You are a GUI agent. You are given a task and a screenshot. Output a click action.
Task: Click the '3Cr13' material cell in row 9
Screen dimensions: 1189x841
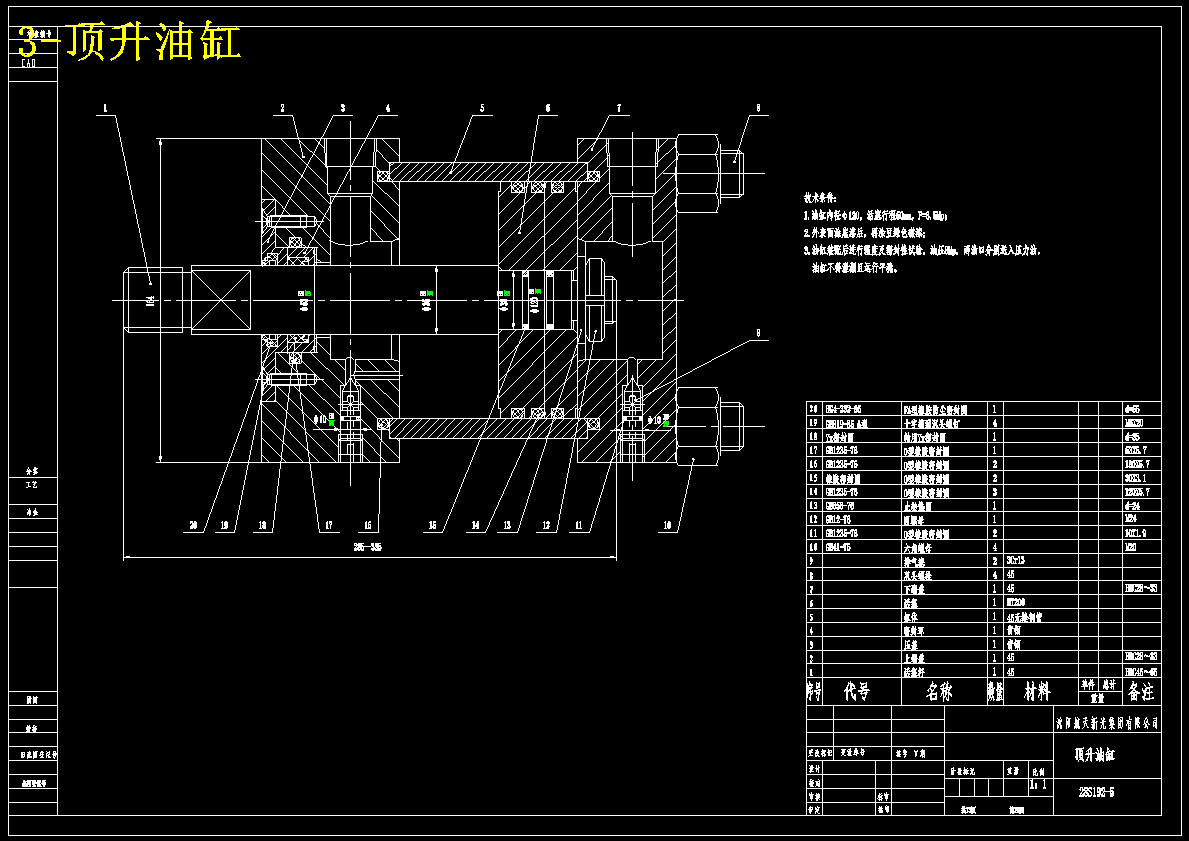click(1016, 561)
